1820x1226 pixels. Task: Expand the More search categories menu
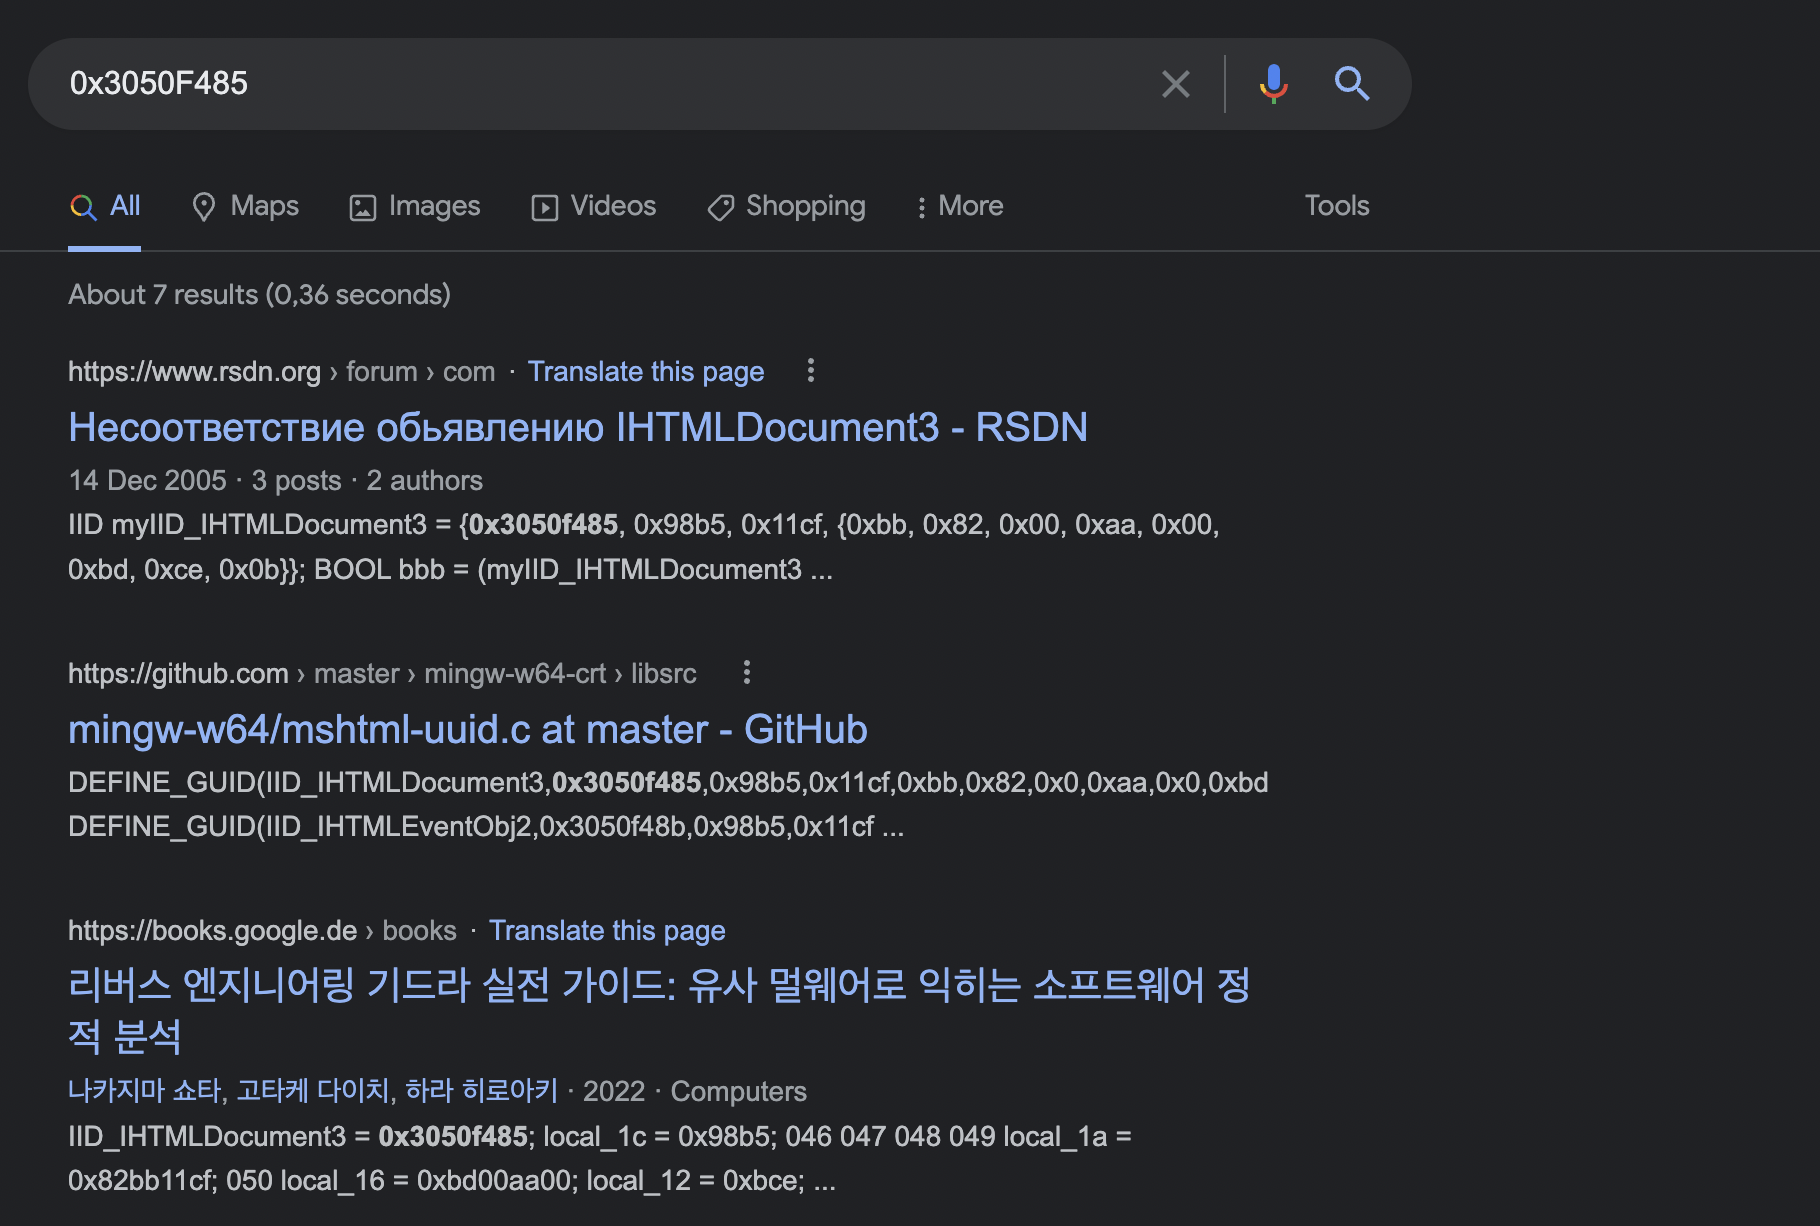(959, 206)
